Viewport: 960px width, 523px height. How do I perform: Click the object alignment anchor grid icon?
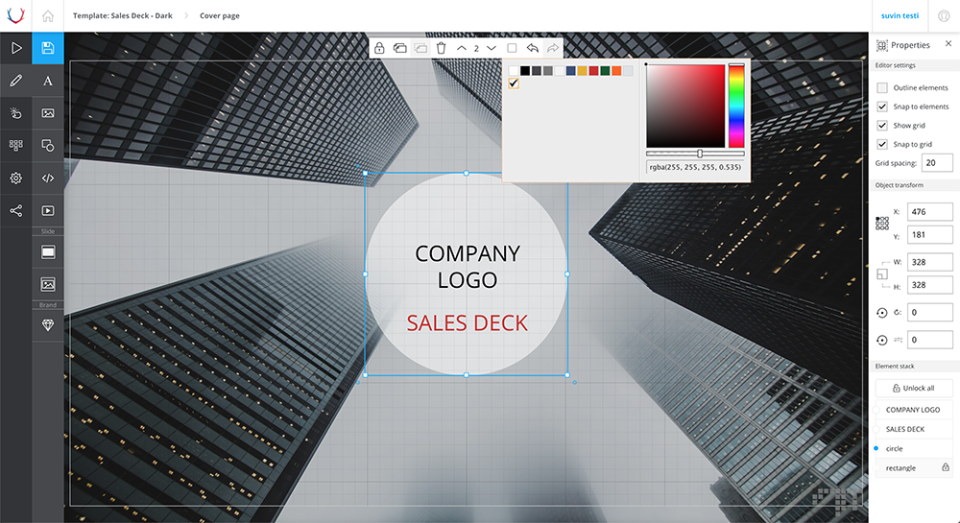(882, 223)
